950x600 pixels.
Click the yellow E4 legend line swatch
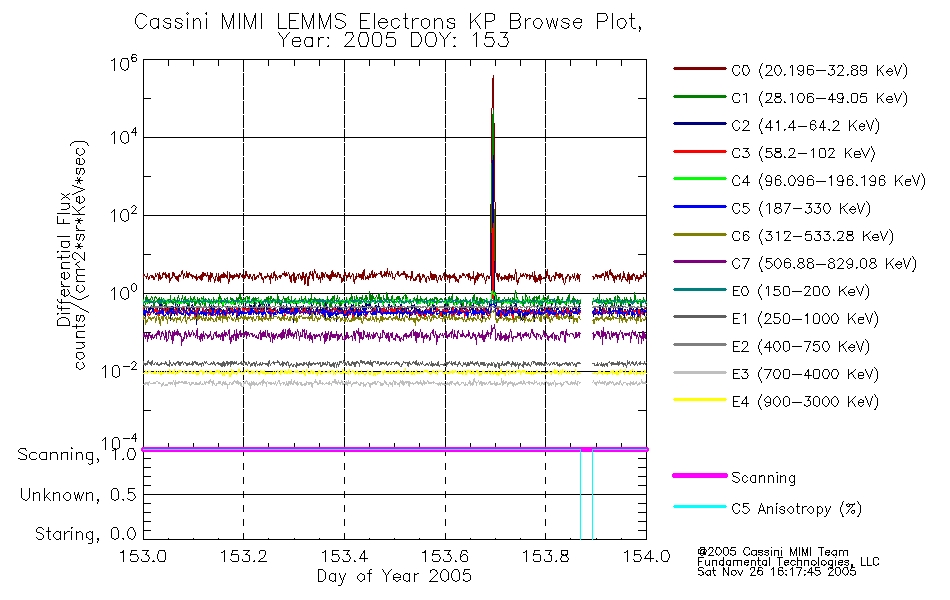[700, 400]
